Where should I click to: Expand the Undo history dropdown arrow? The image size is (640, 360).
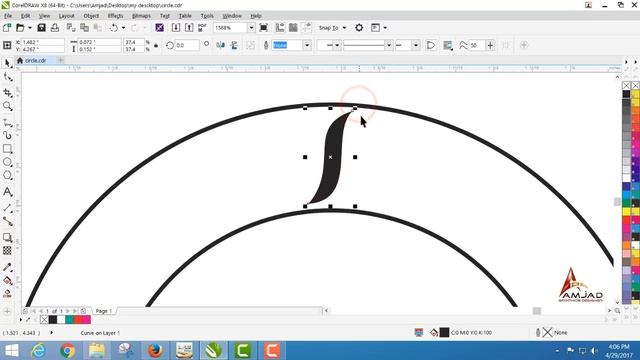click(123, 28)
